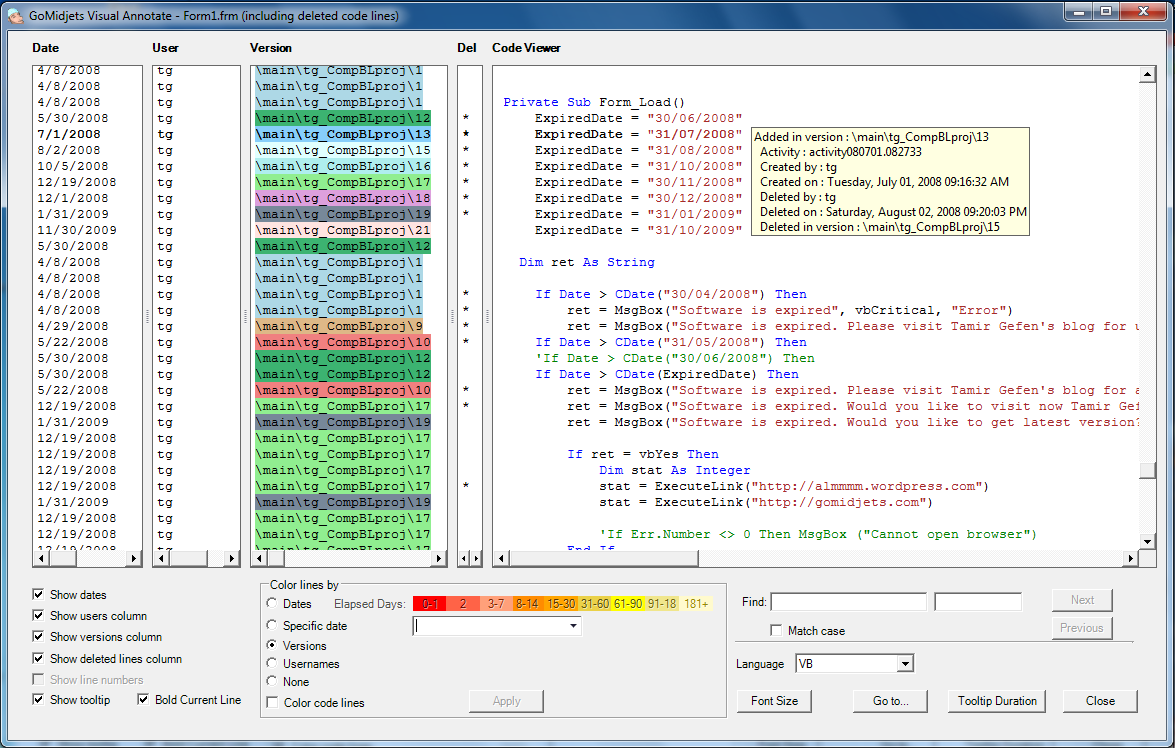Click Date column scroll-left arrow
Screen dimensions: 1175x749
(40, 558)
